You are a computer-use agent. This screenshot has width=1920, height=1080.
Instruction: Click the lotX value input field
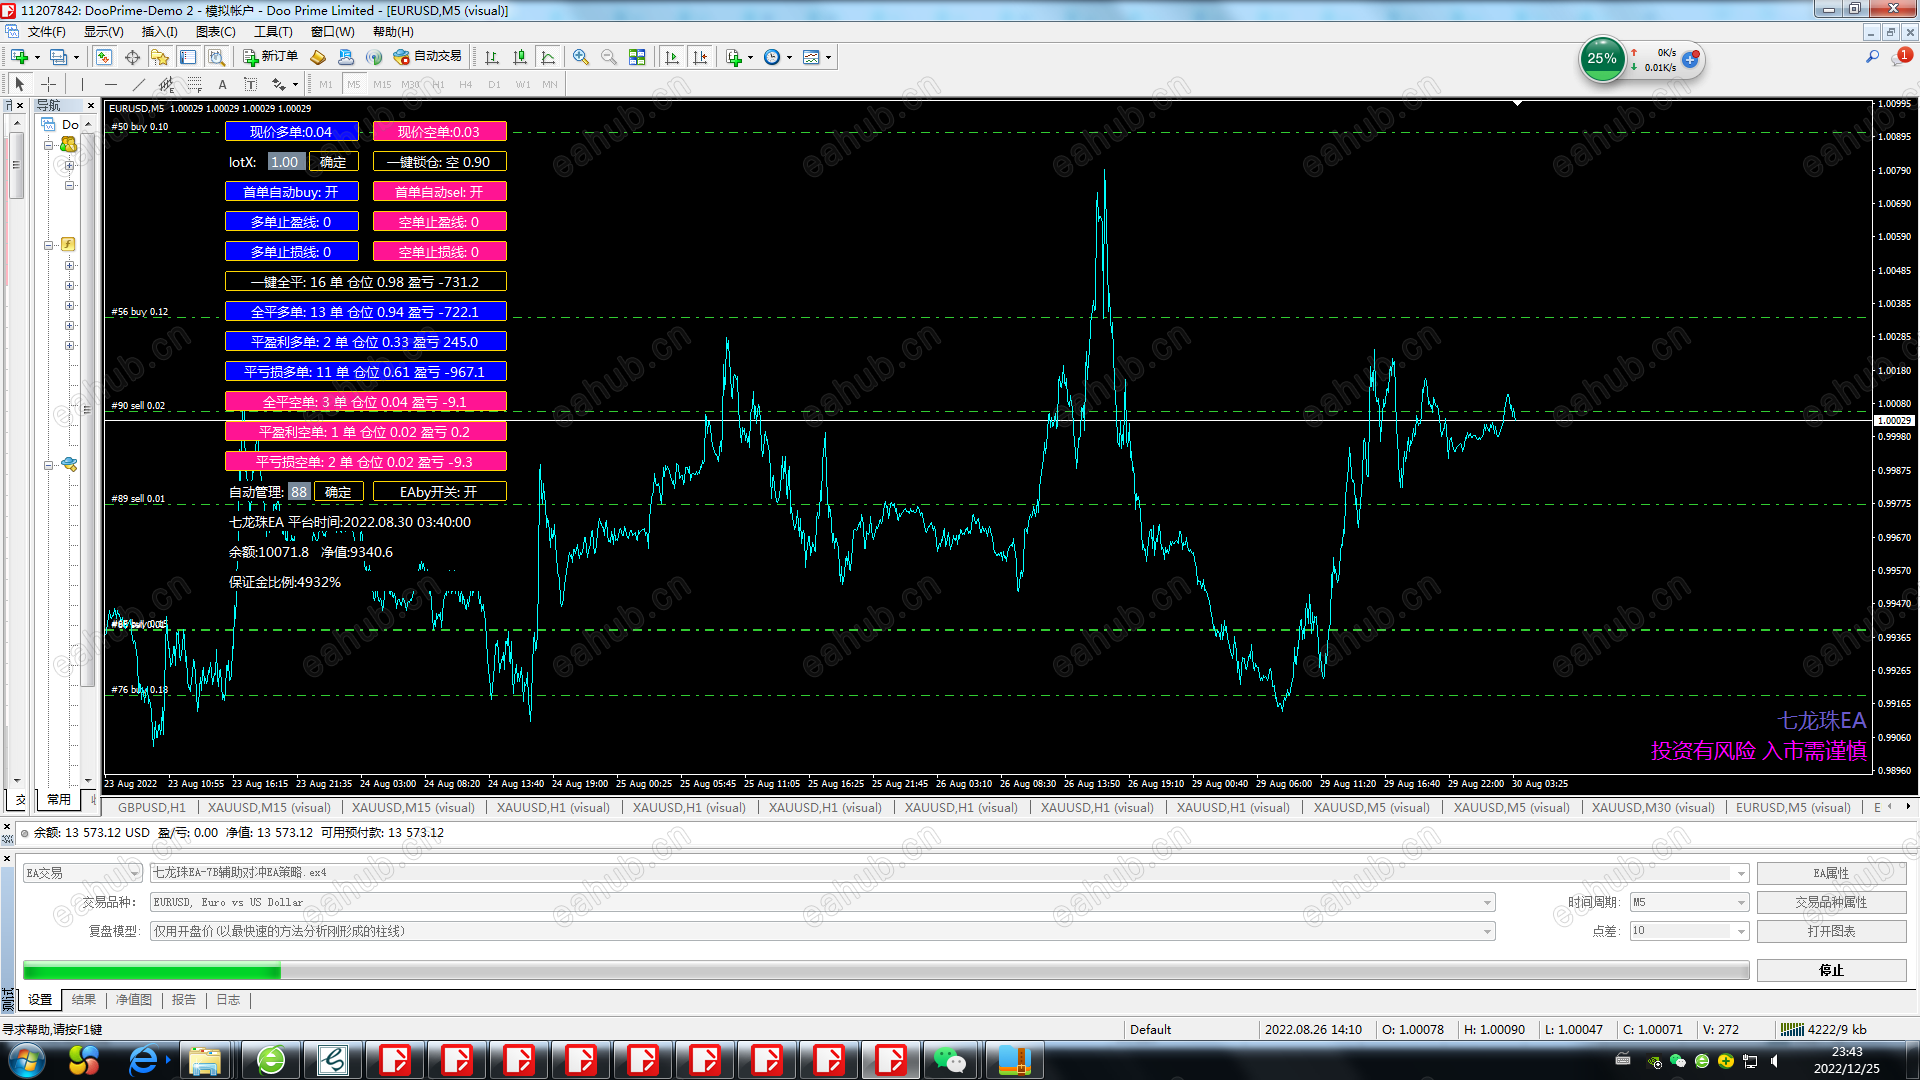click(x=285, y=162)
